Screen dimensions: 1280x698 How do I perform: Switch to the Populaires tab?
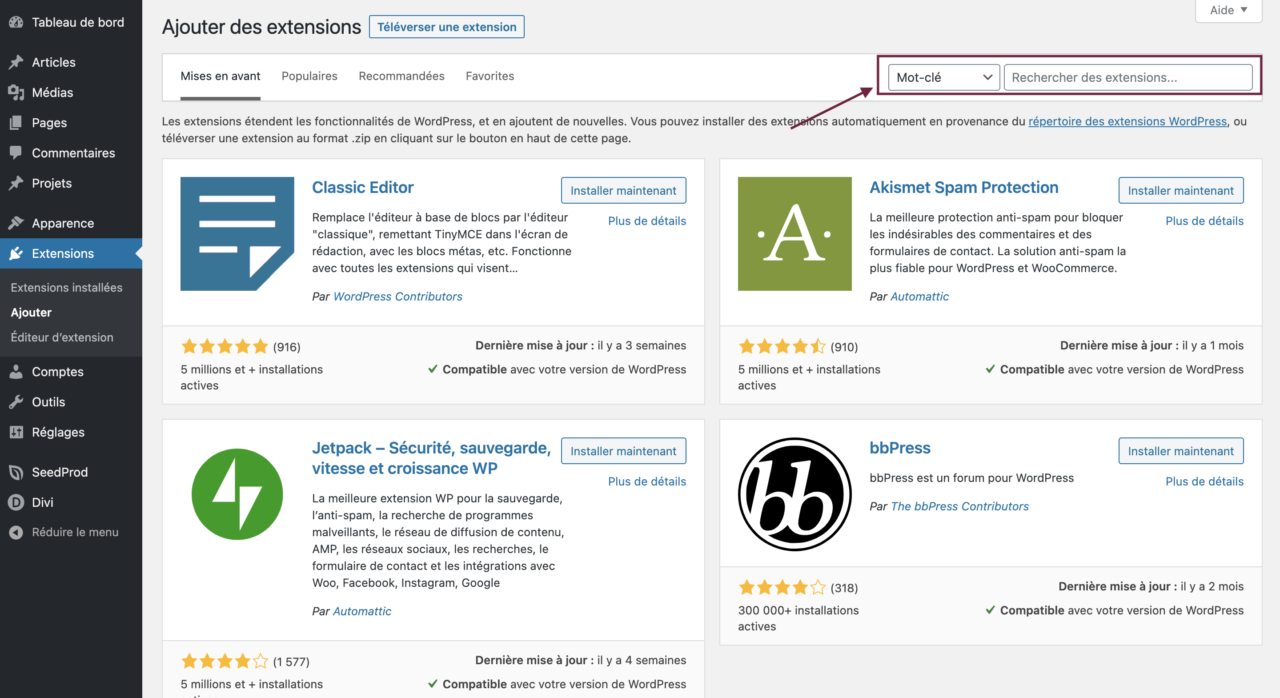(x=309, y=76)
